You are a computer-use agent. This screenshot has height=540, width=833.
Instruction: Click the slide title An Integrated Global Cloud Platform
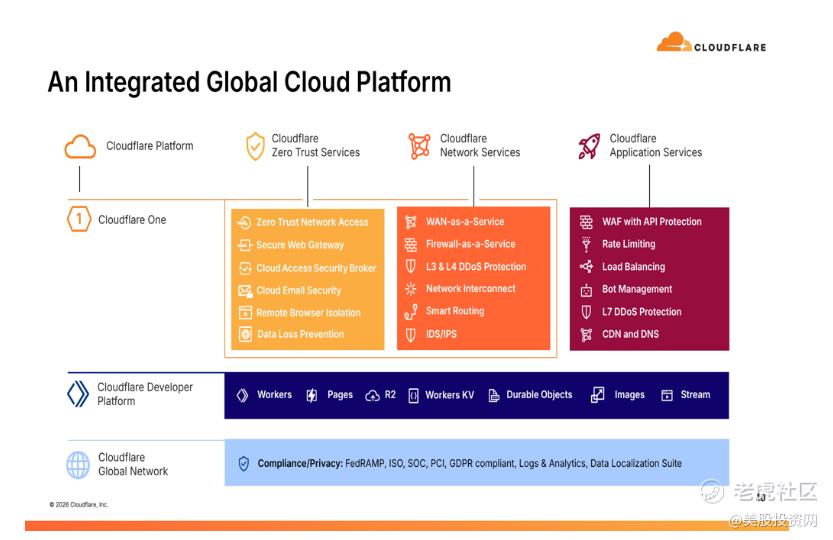coord(249,82)
